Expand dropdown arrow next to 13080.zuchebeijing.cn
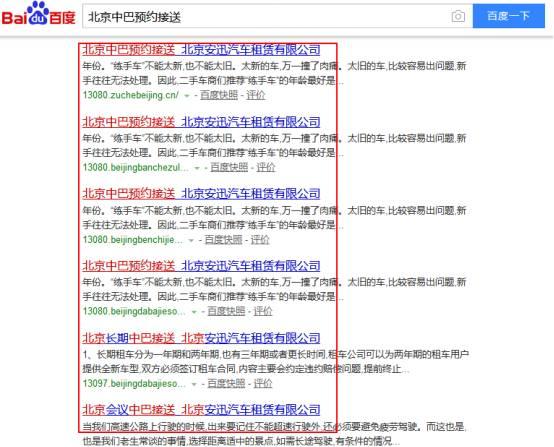This screenshot has height=447, width=554. coord(187,96)
